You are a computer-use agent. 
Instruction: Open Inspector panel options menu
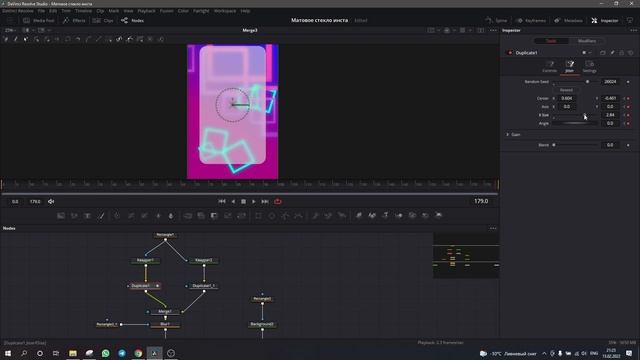point(633,30)
